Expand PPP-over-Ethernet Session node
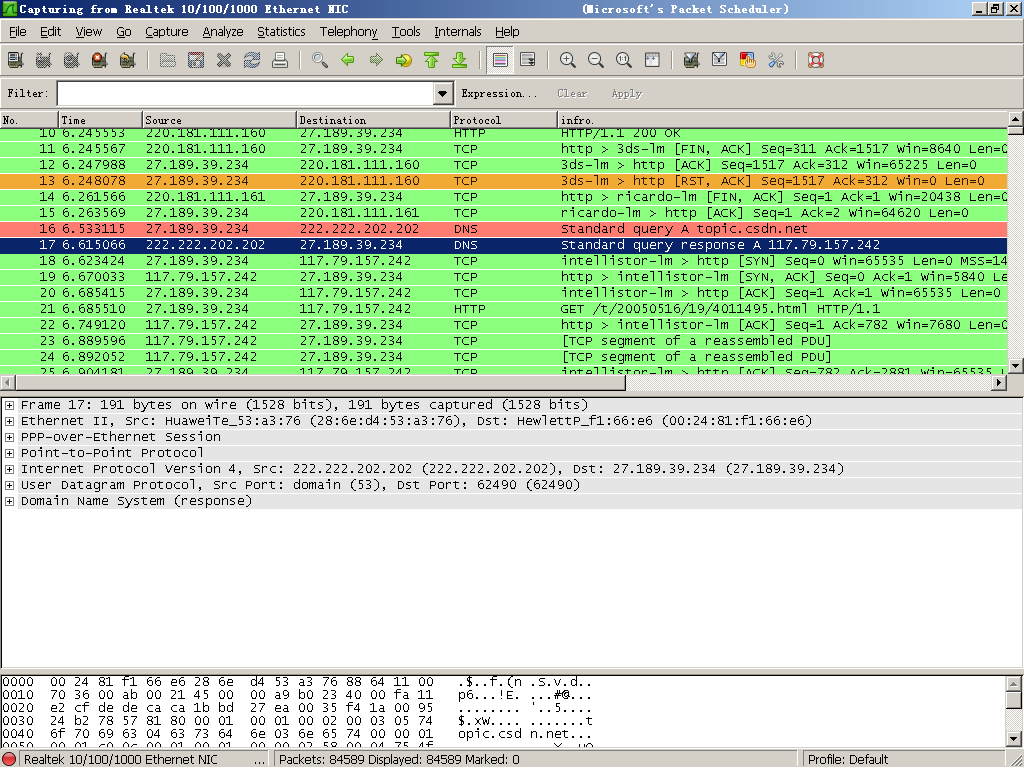This screenshot has width=1024, height=768. 10,437
